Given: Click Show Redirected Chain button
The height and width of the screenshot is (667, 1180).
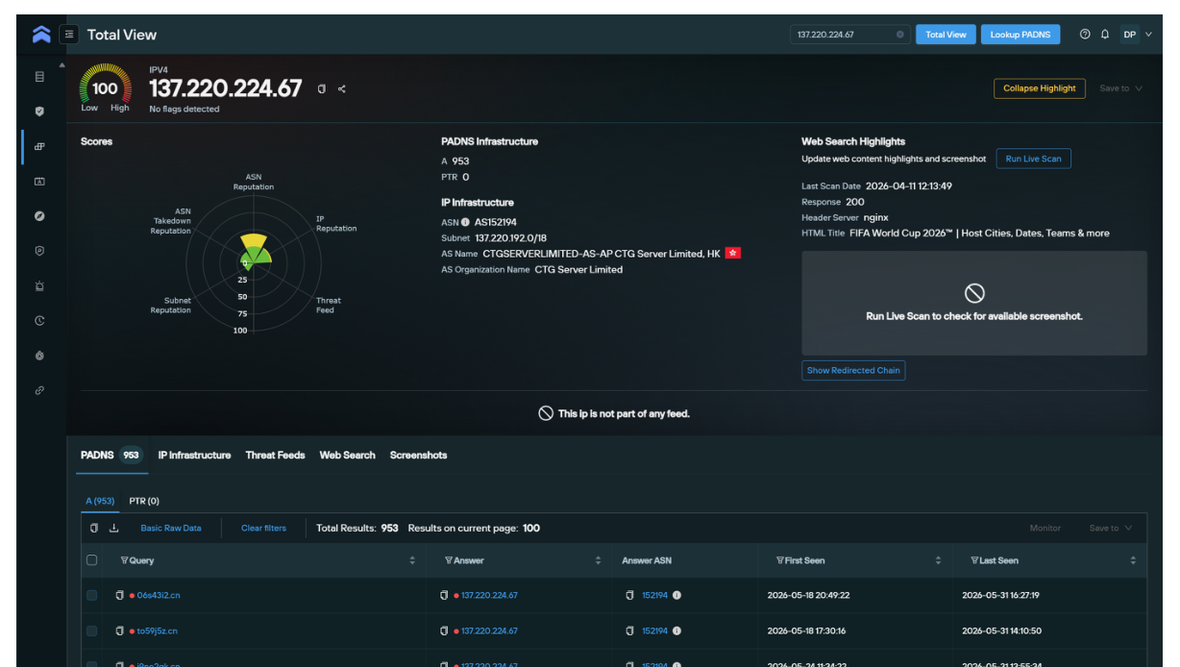Looking at the screenshot, I should click(x=853, y=370).
